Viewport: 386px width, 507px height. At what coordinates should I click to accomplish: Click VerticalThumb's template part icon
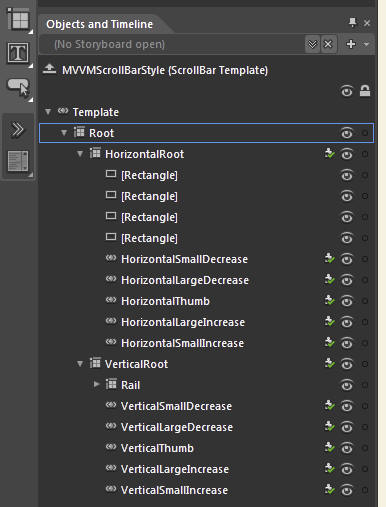click(x=329, y=447)
